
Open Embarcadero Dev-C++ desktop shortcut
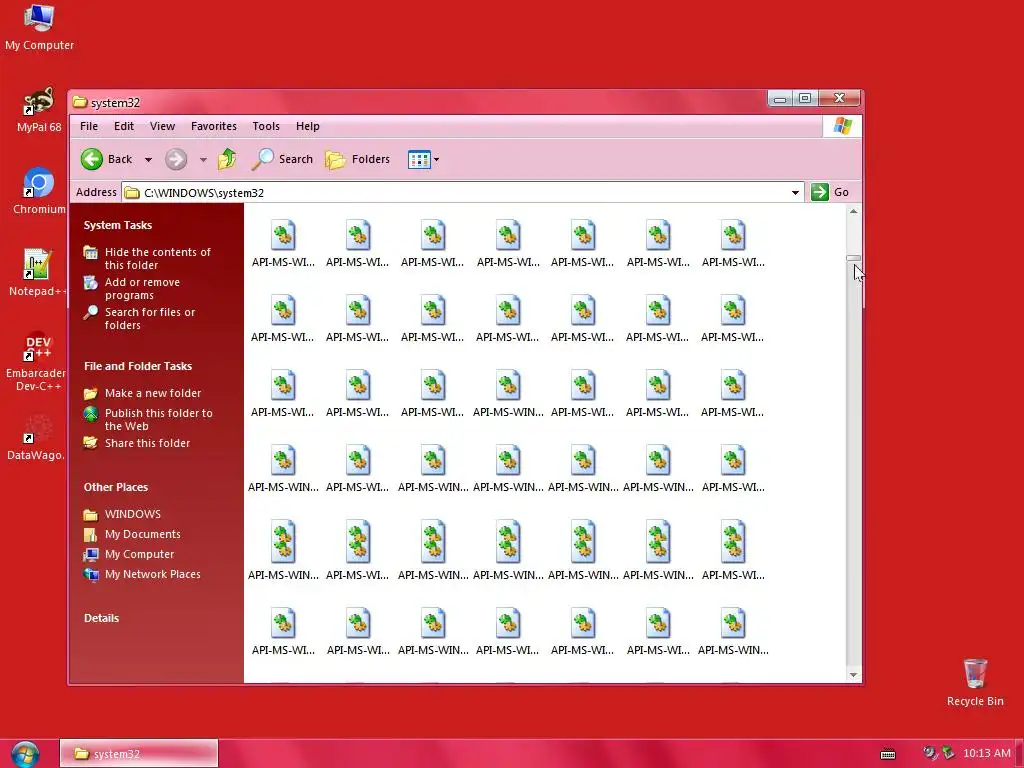tap(37, 361)
